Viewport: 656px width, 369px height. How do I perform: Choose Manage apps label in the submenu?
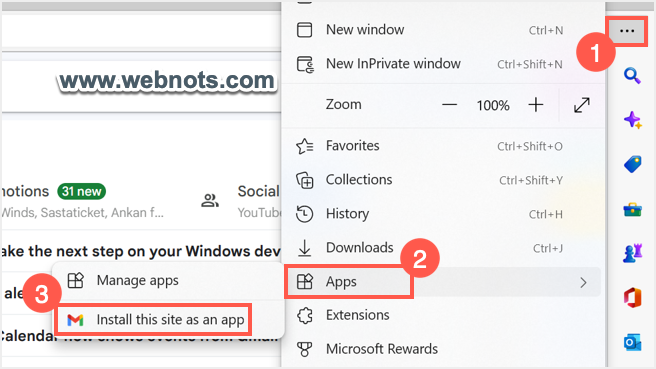coord(138,281)
